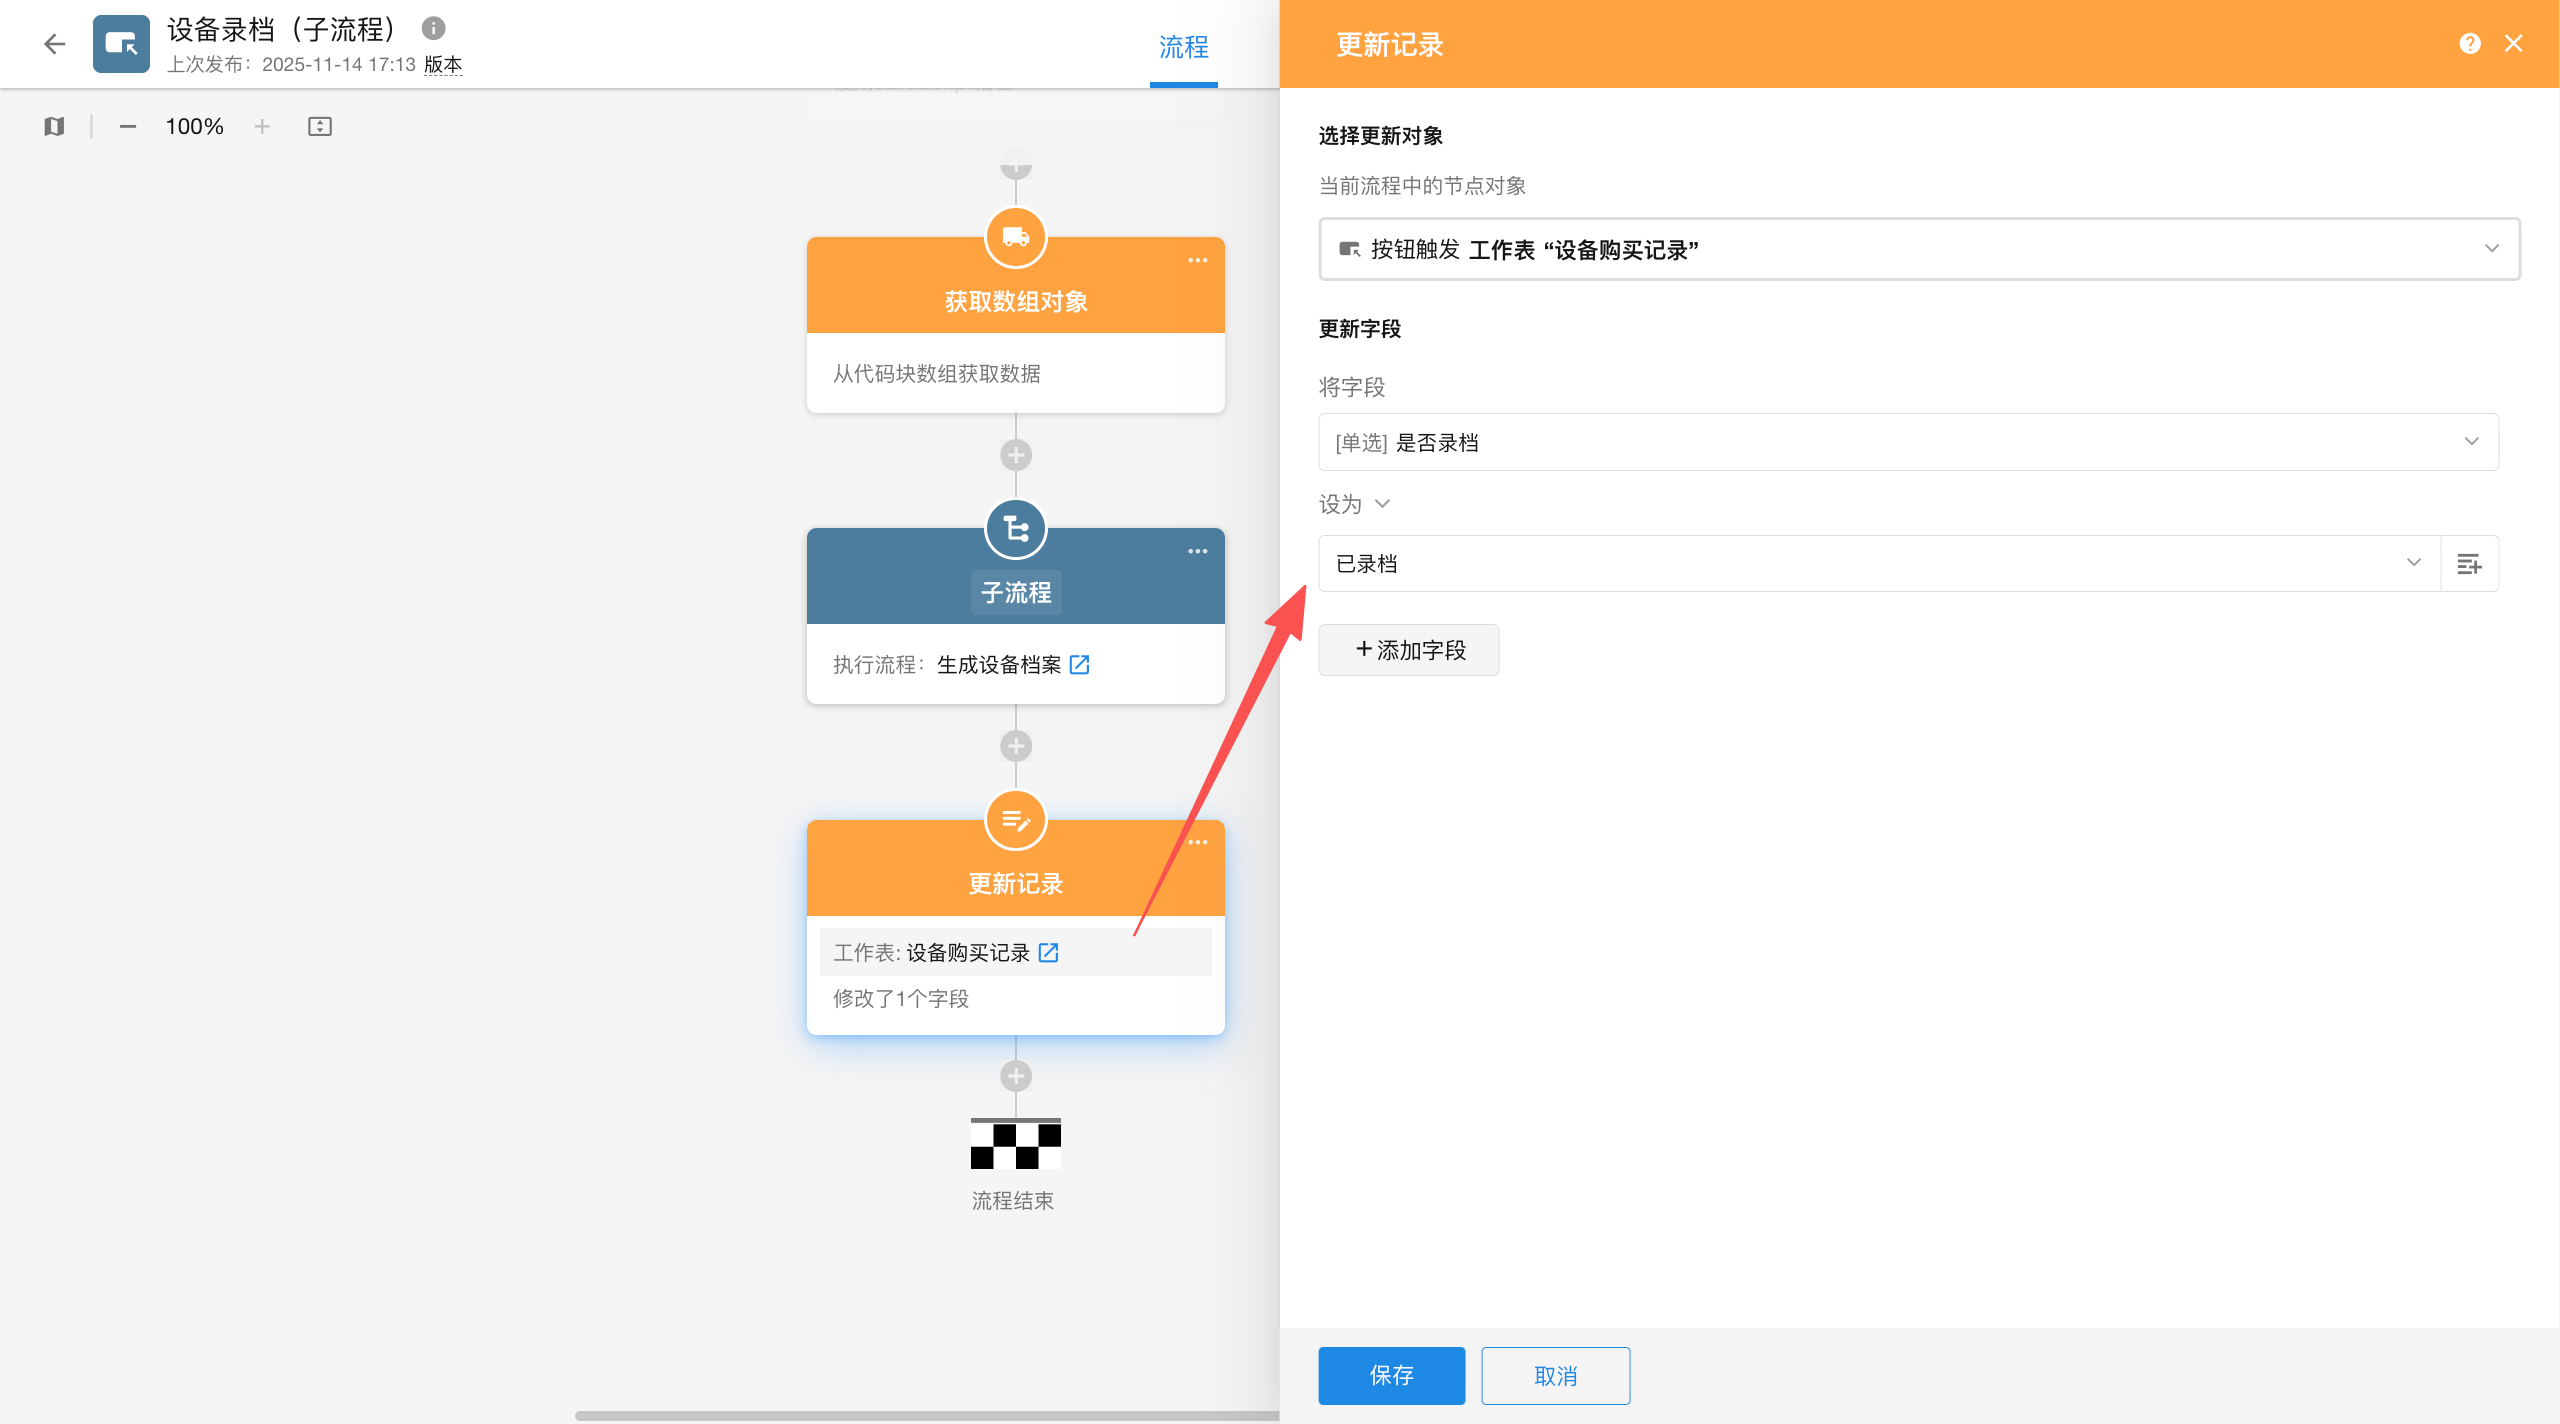Click the fit-to-screen canvas icon
This screenshot has height=1424, width=2560.
tap(320, 126)
